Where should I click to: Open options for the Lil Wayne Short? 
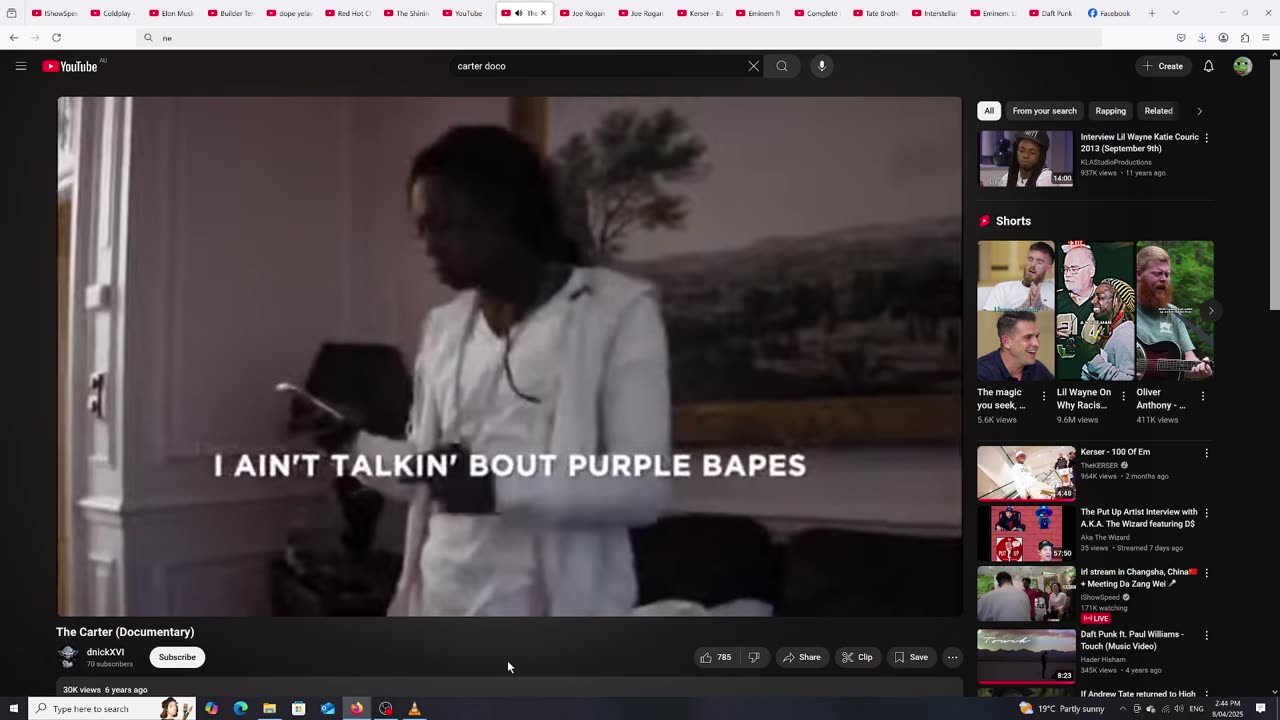tap(1123, 396)
